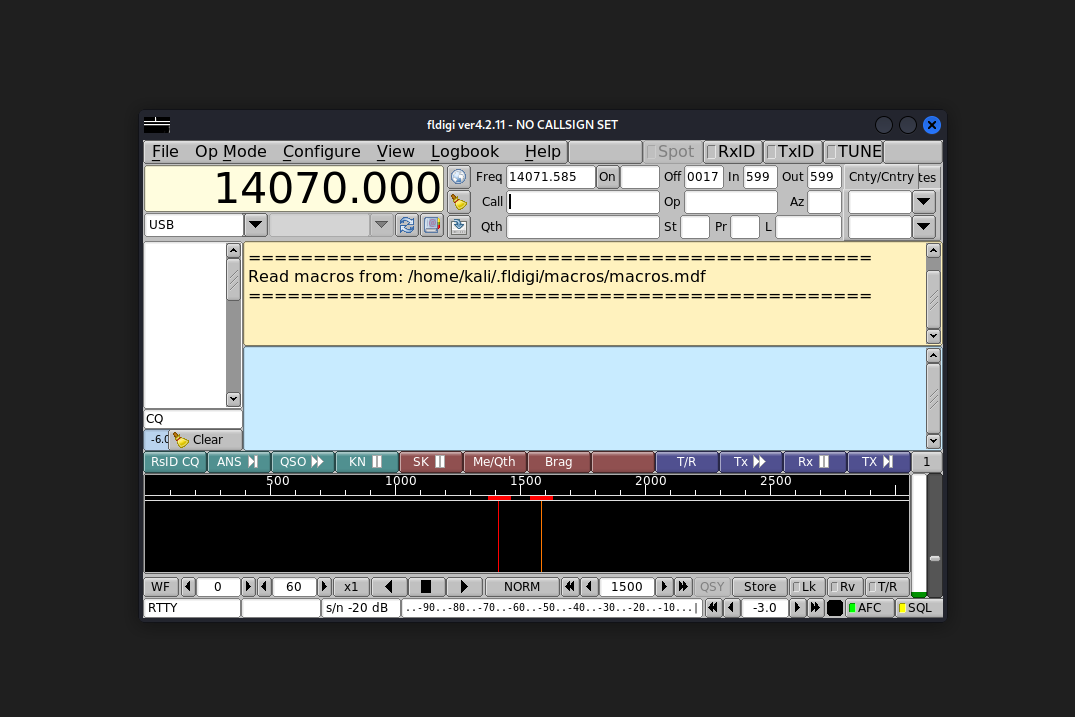Screen dimensions: 1075x717
Task: Step down the -3.0 squelch value
Action: 732,608
